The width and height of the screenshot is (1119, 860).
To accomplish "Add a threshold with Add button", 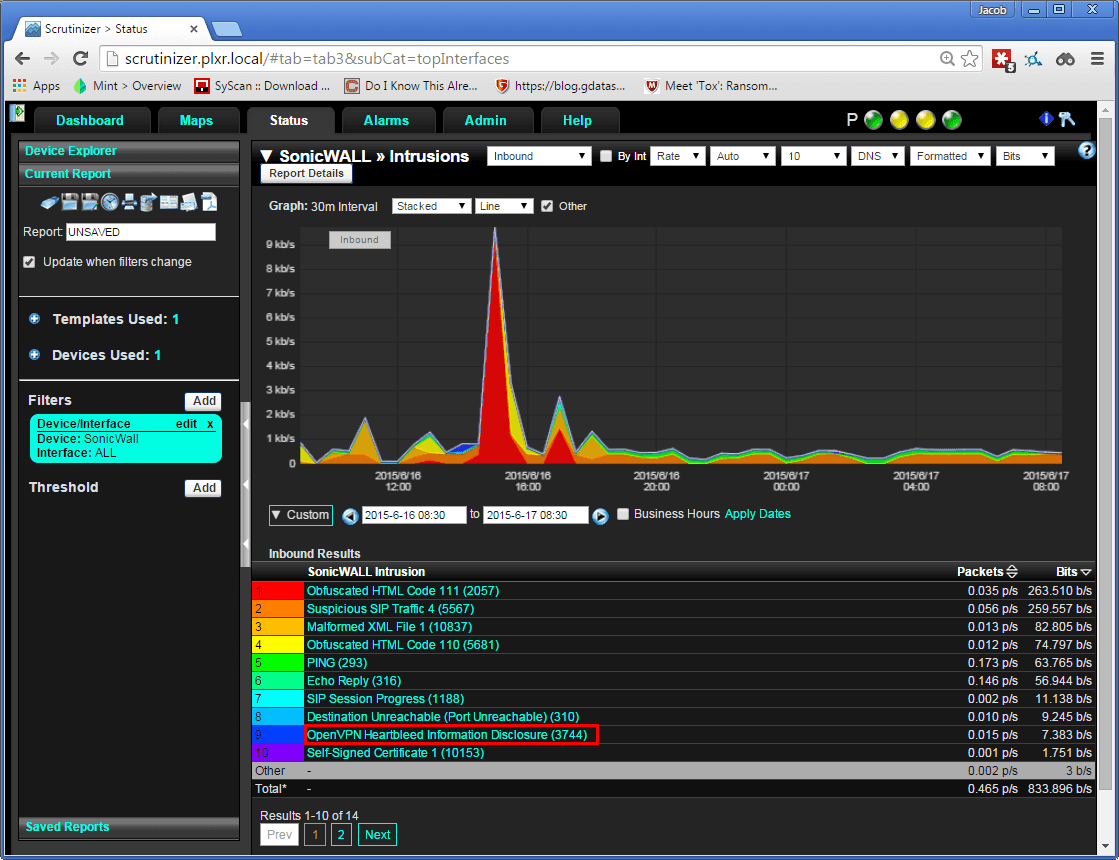I will [x=203, y=488].
